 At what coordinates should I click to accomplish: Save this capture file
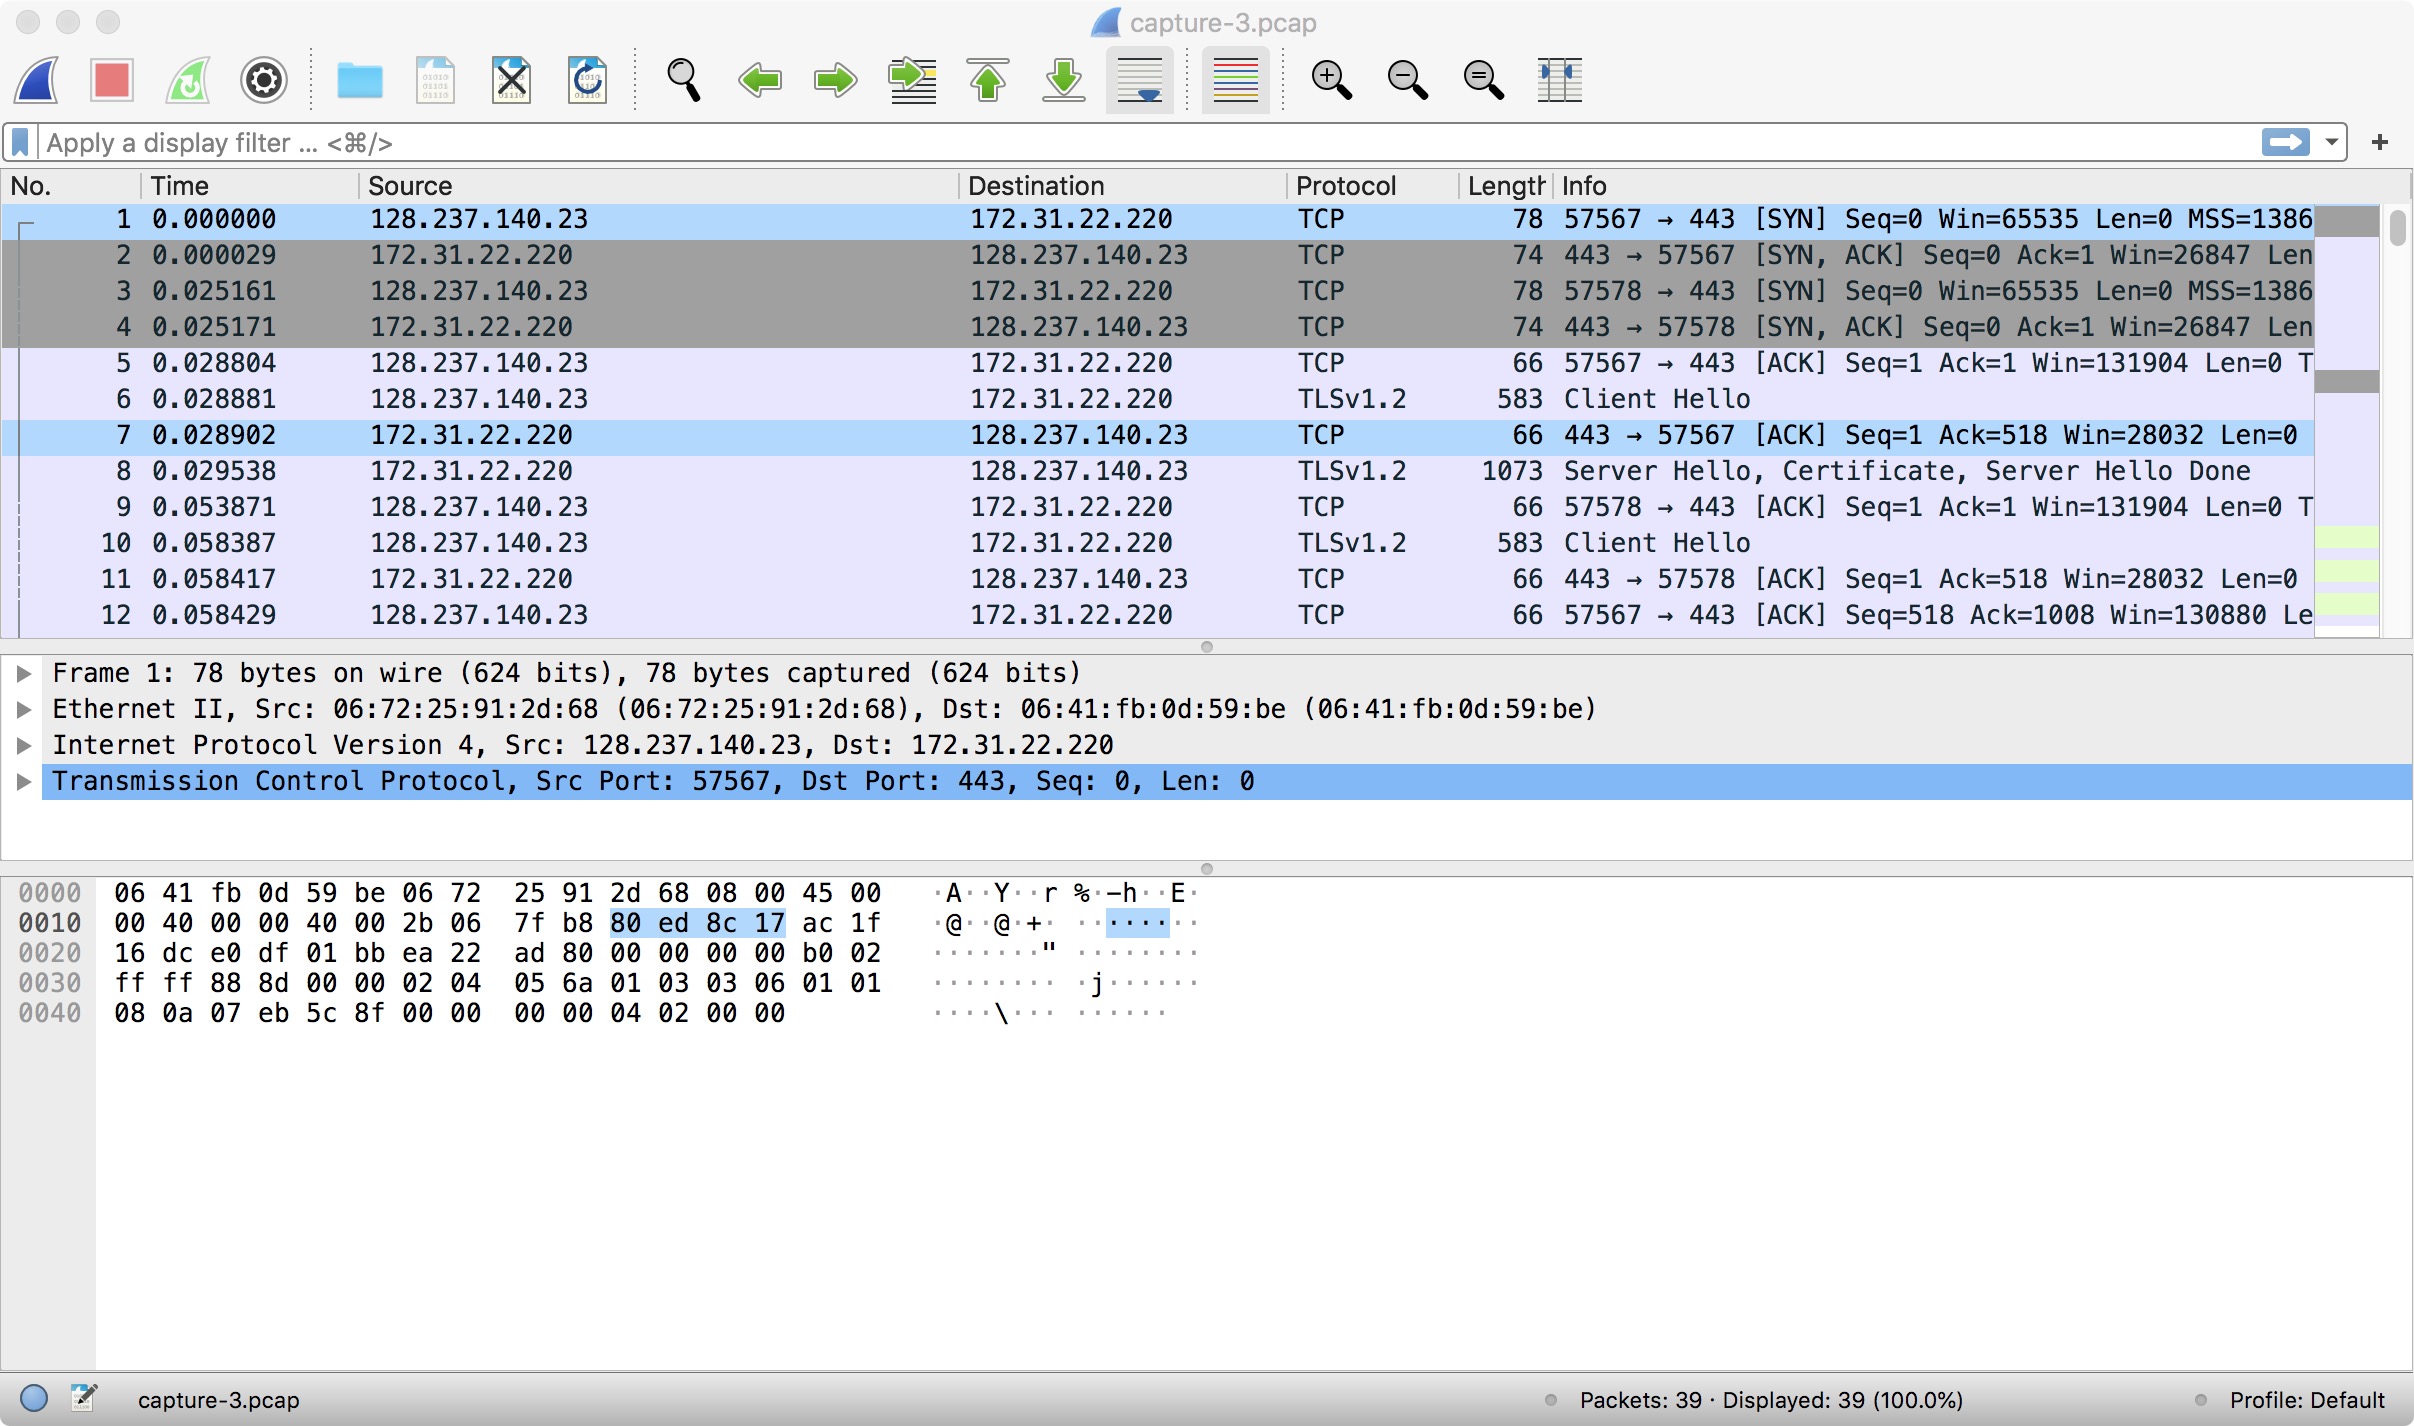tap(435, 80)
